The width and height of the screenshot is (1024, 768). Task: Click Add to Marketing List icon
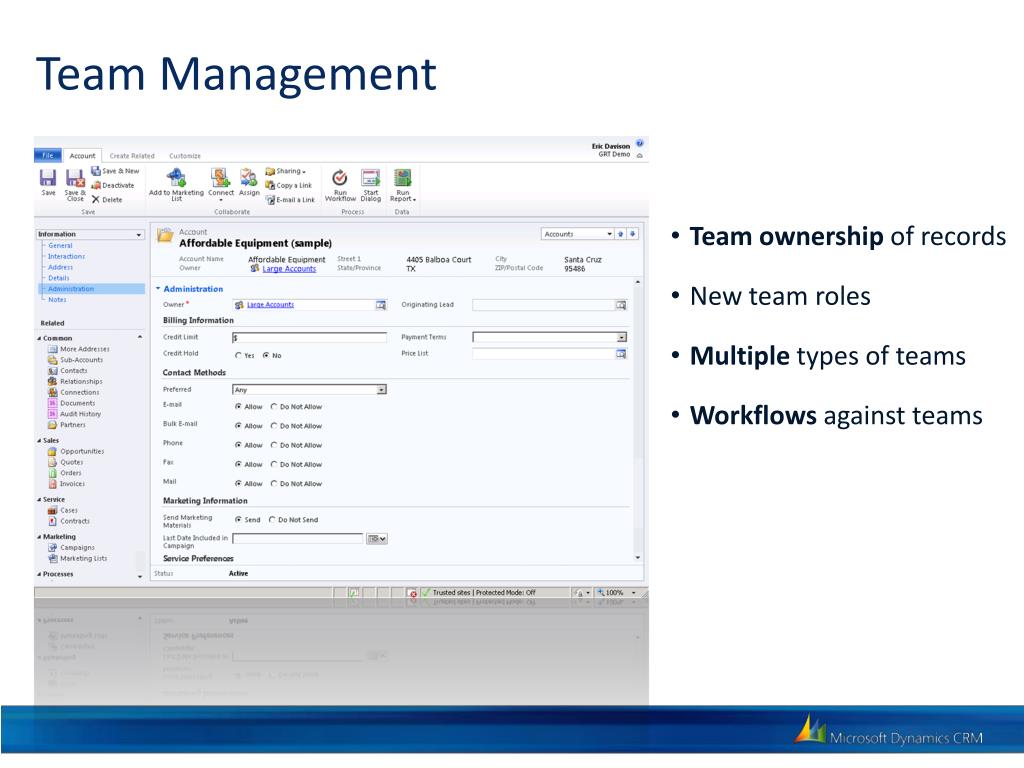point(176,177)
